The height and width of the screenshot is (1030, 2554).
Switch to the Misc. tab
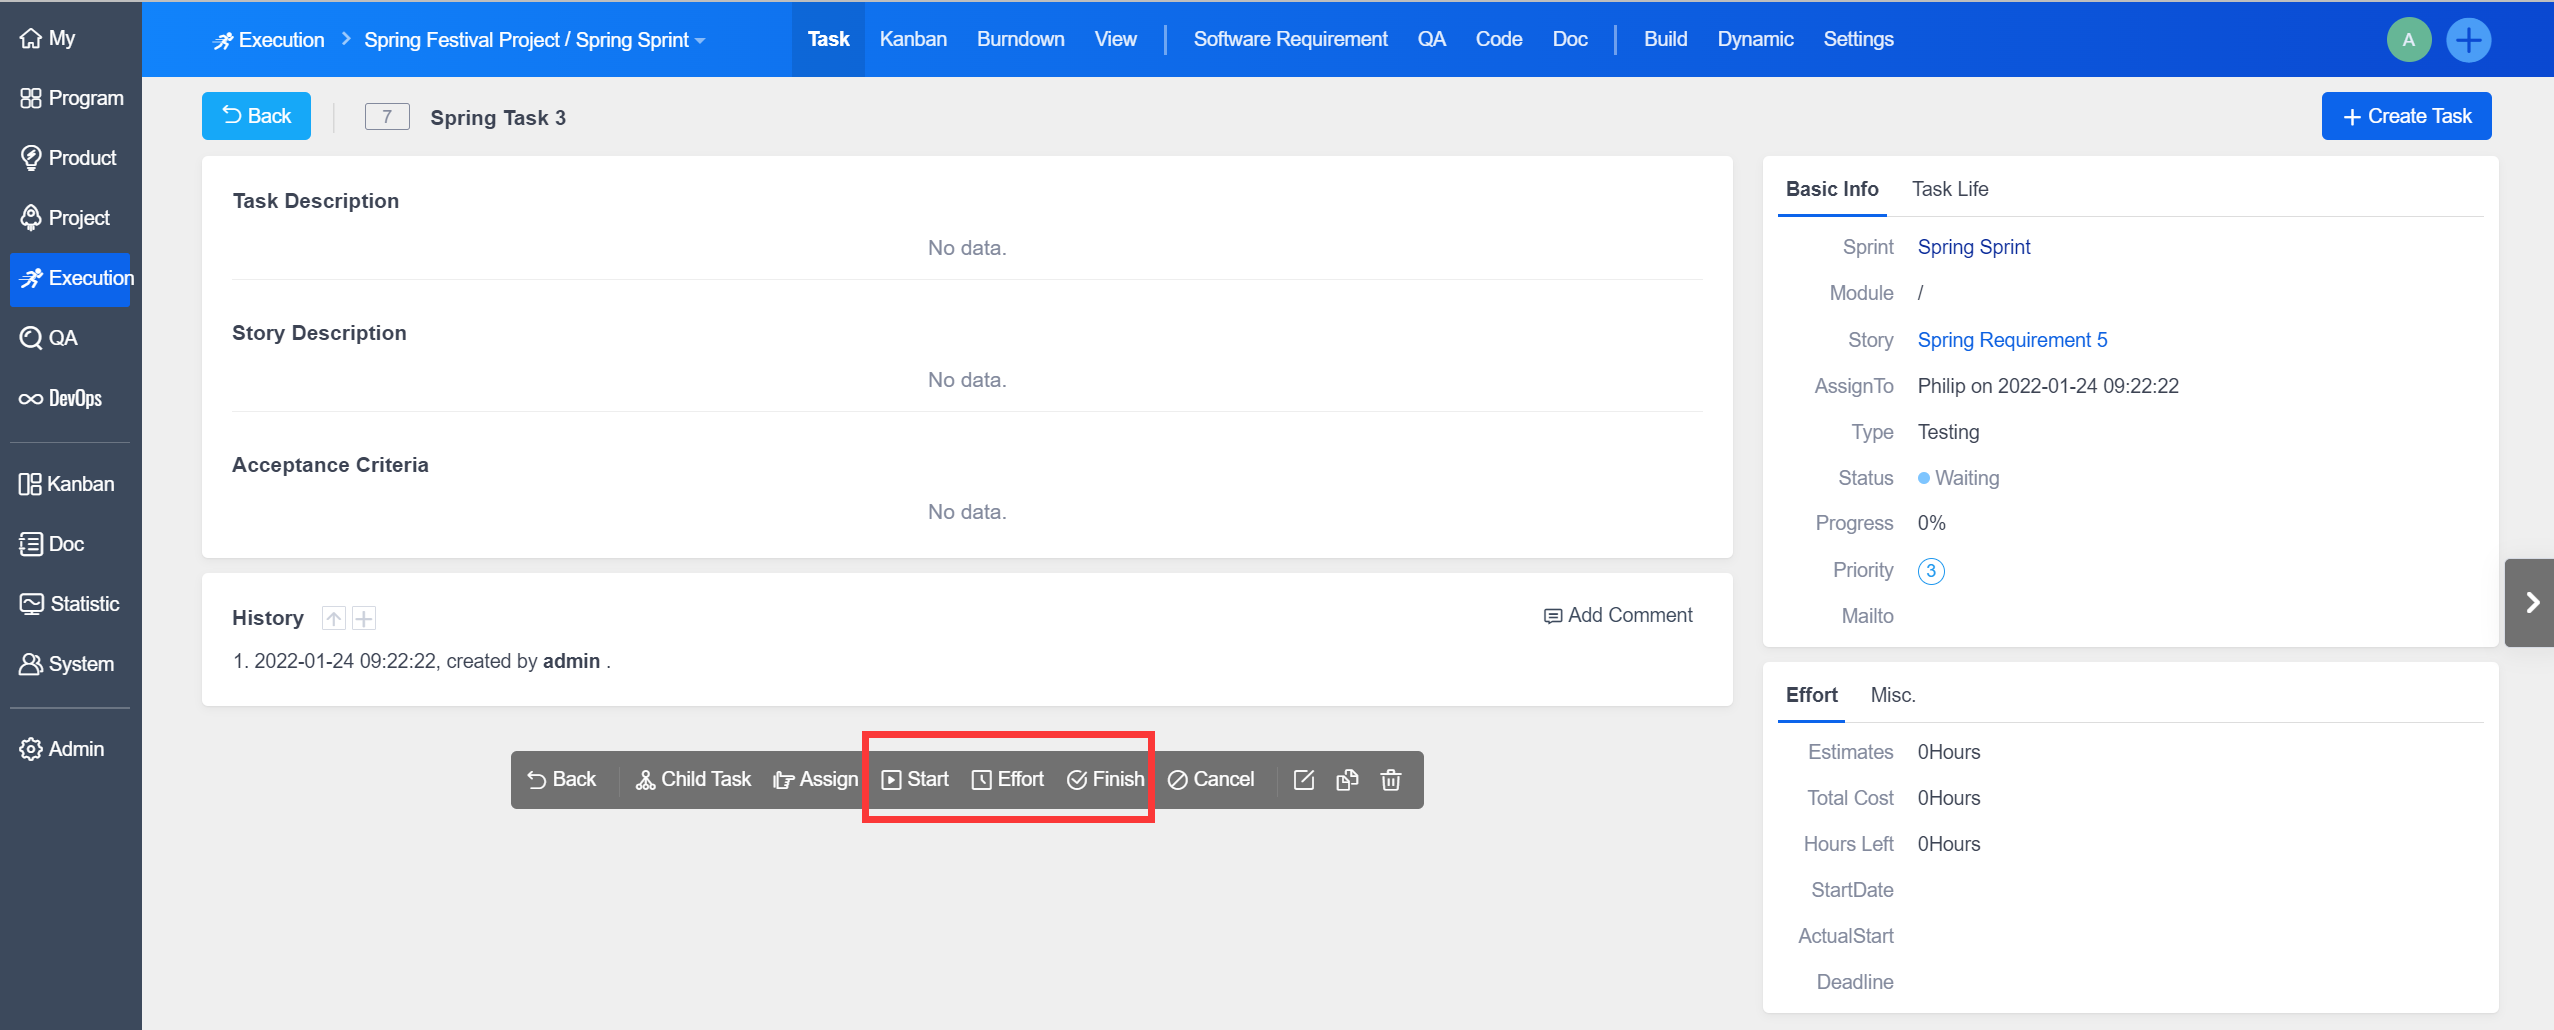tap(1892, 695)
